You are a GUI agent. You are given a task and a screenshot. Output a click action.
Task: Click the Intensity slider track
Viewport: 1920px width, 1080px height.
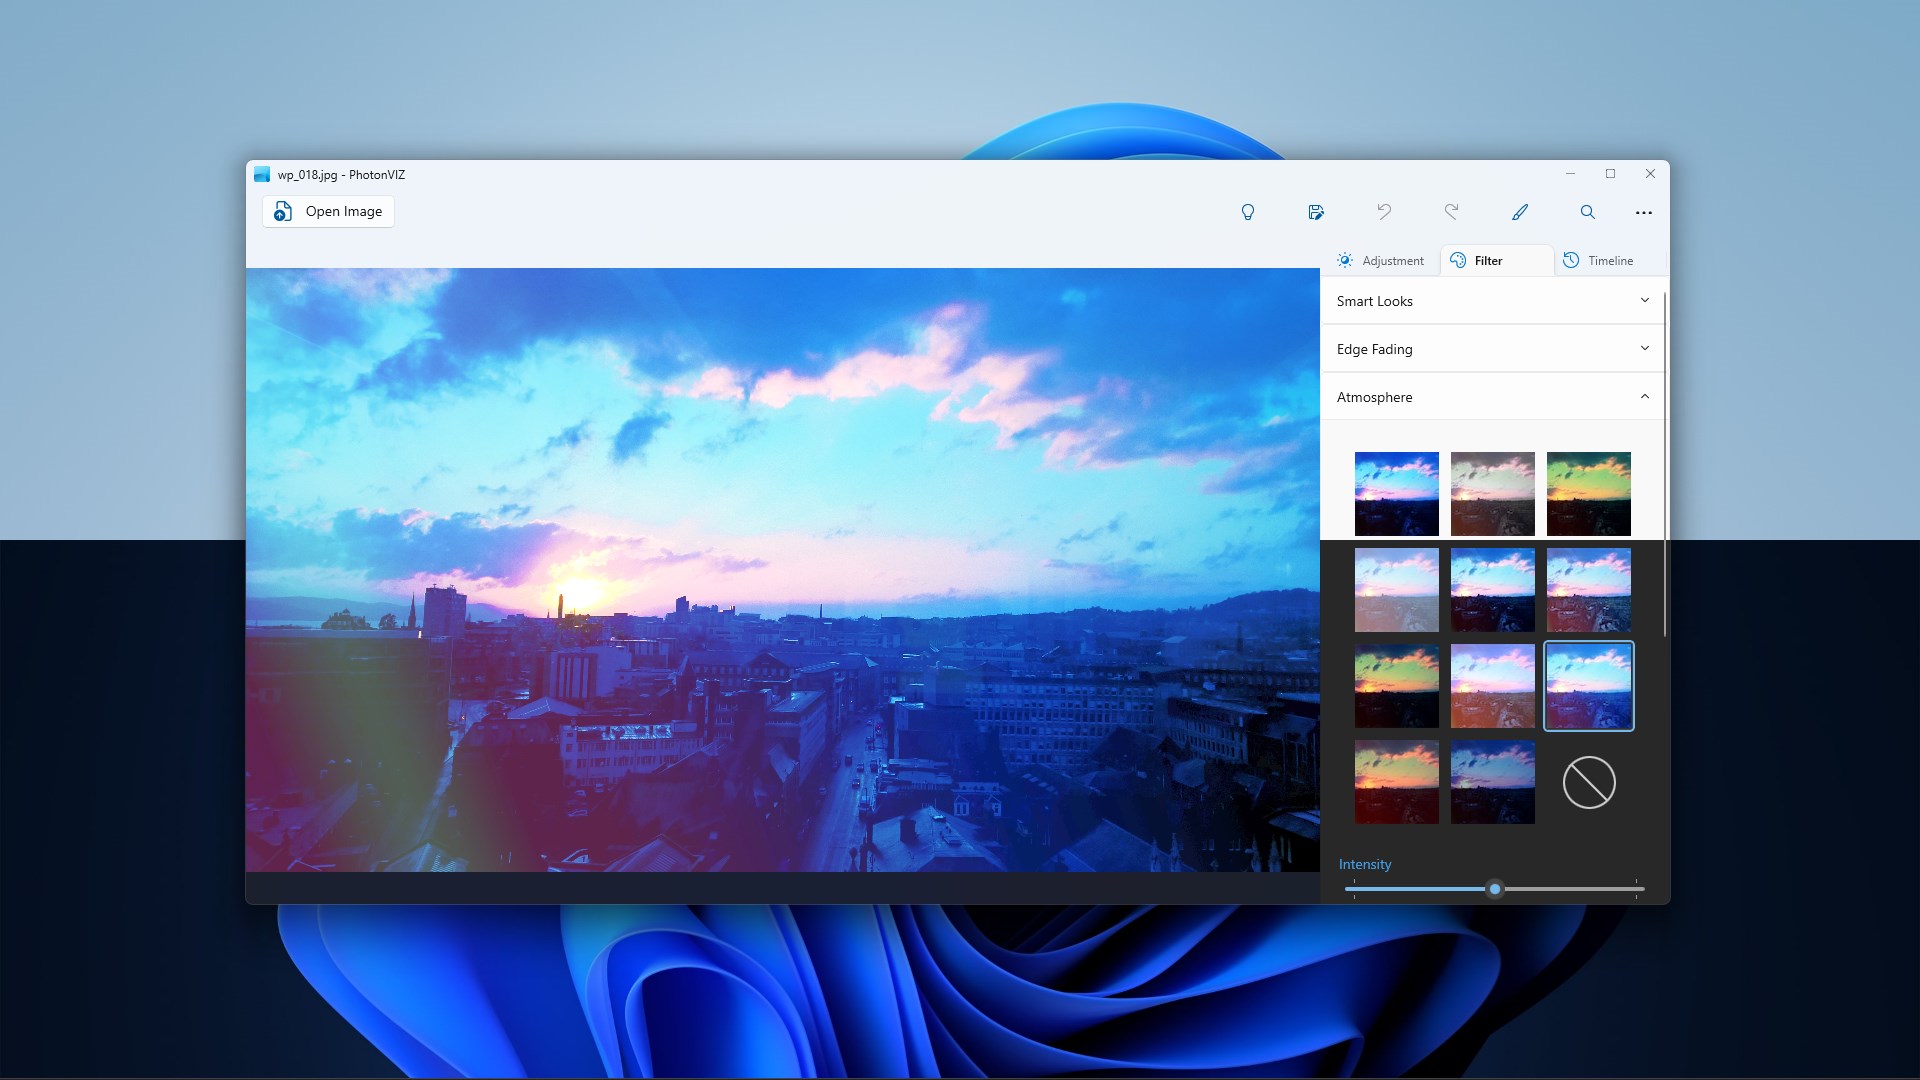click(x=1494, y=889)
